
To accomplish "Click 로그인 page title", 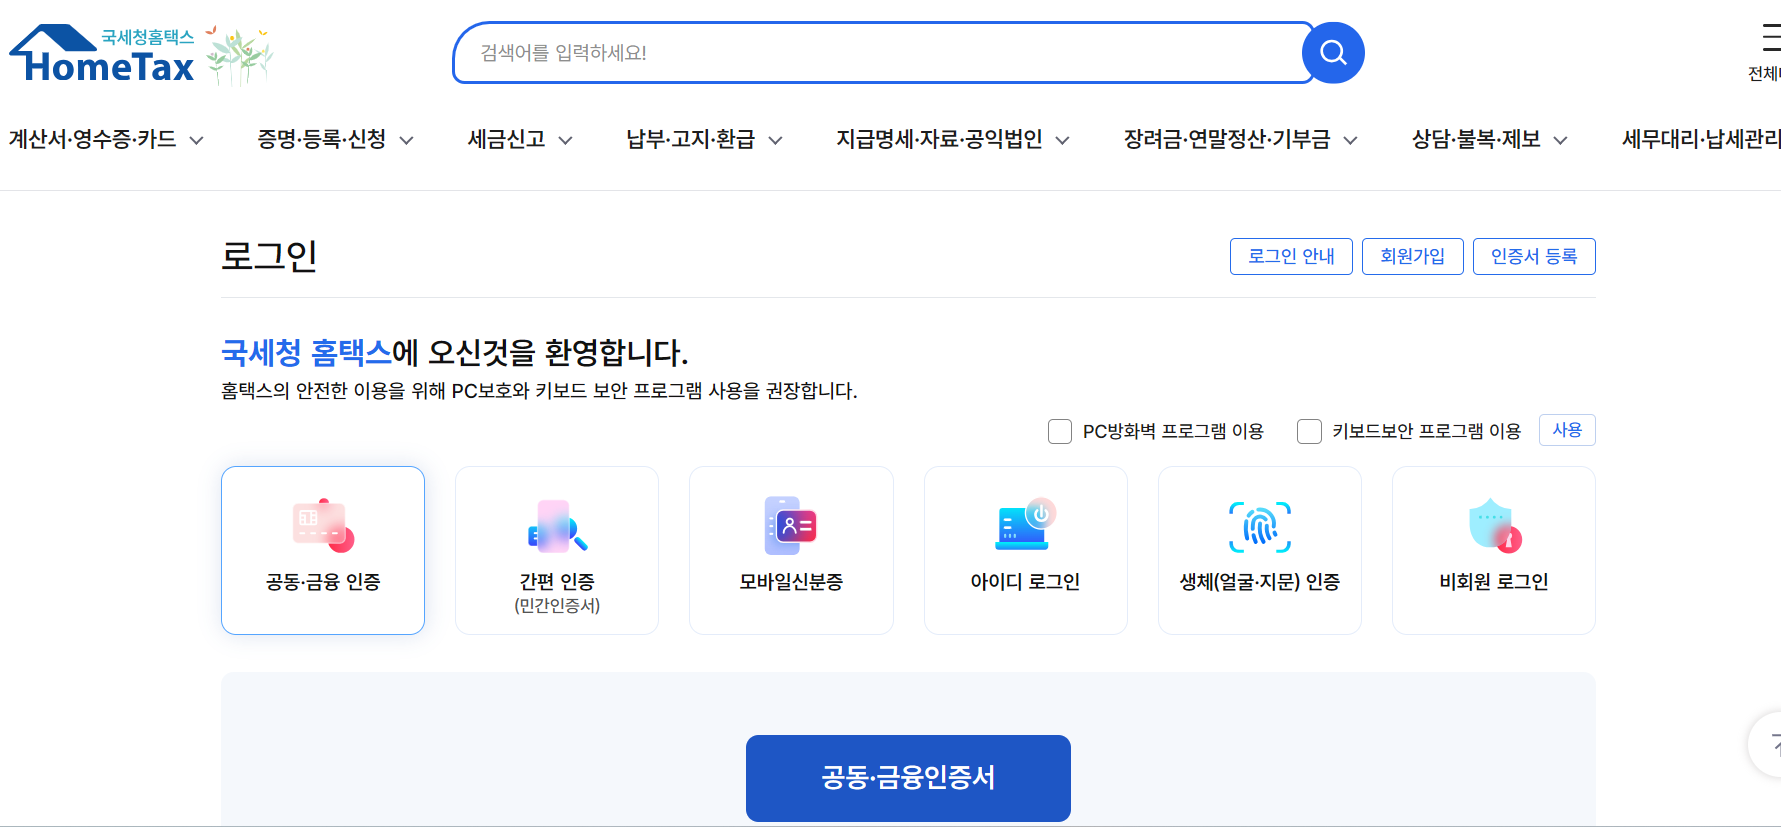I will (x=269, y=256).
